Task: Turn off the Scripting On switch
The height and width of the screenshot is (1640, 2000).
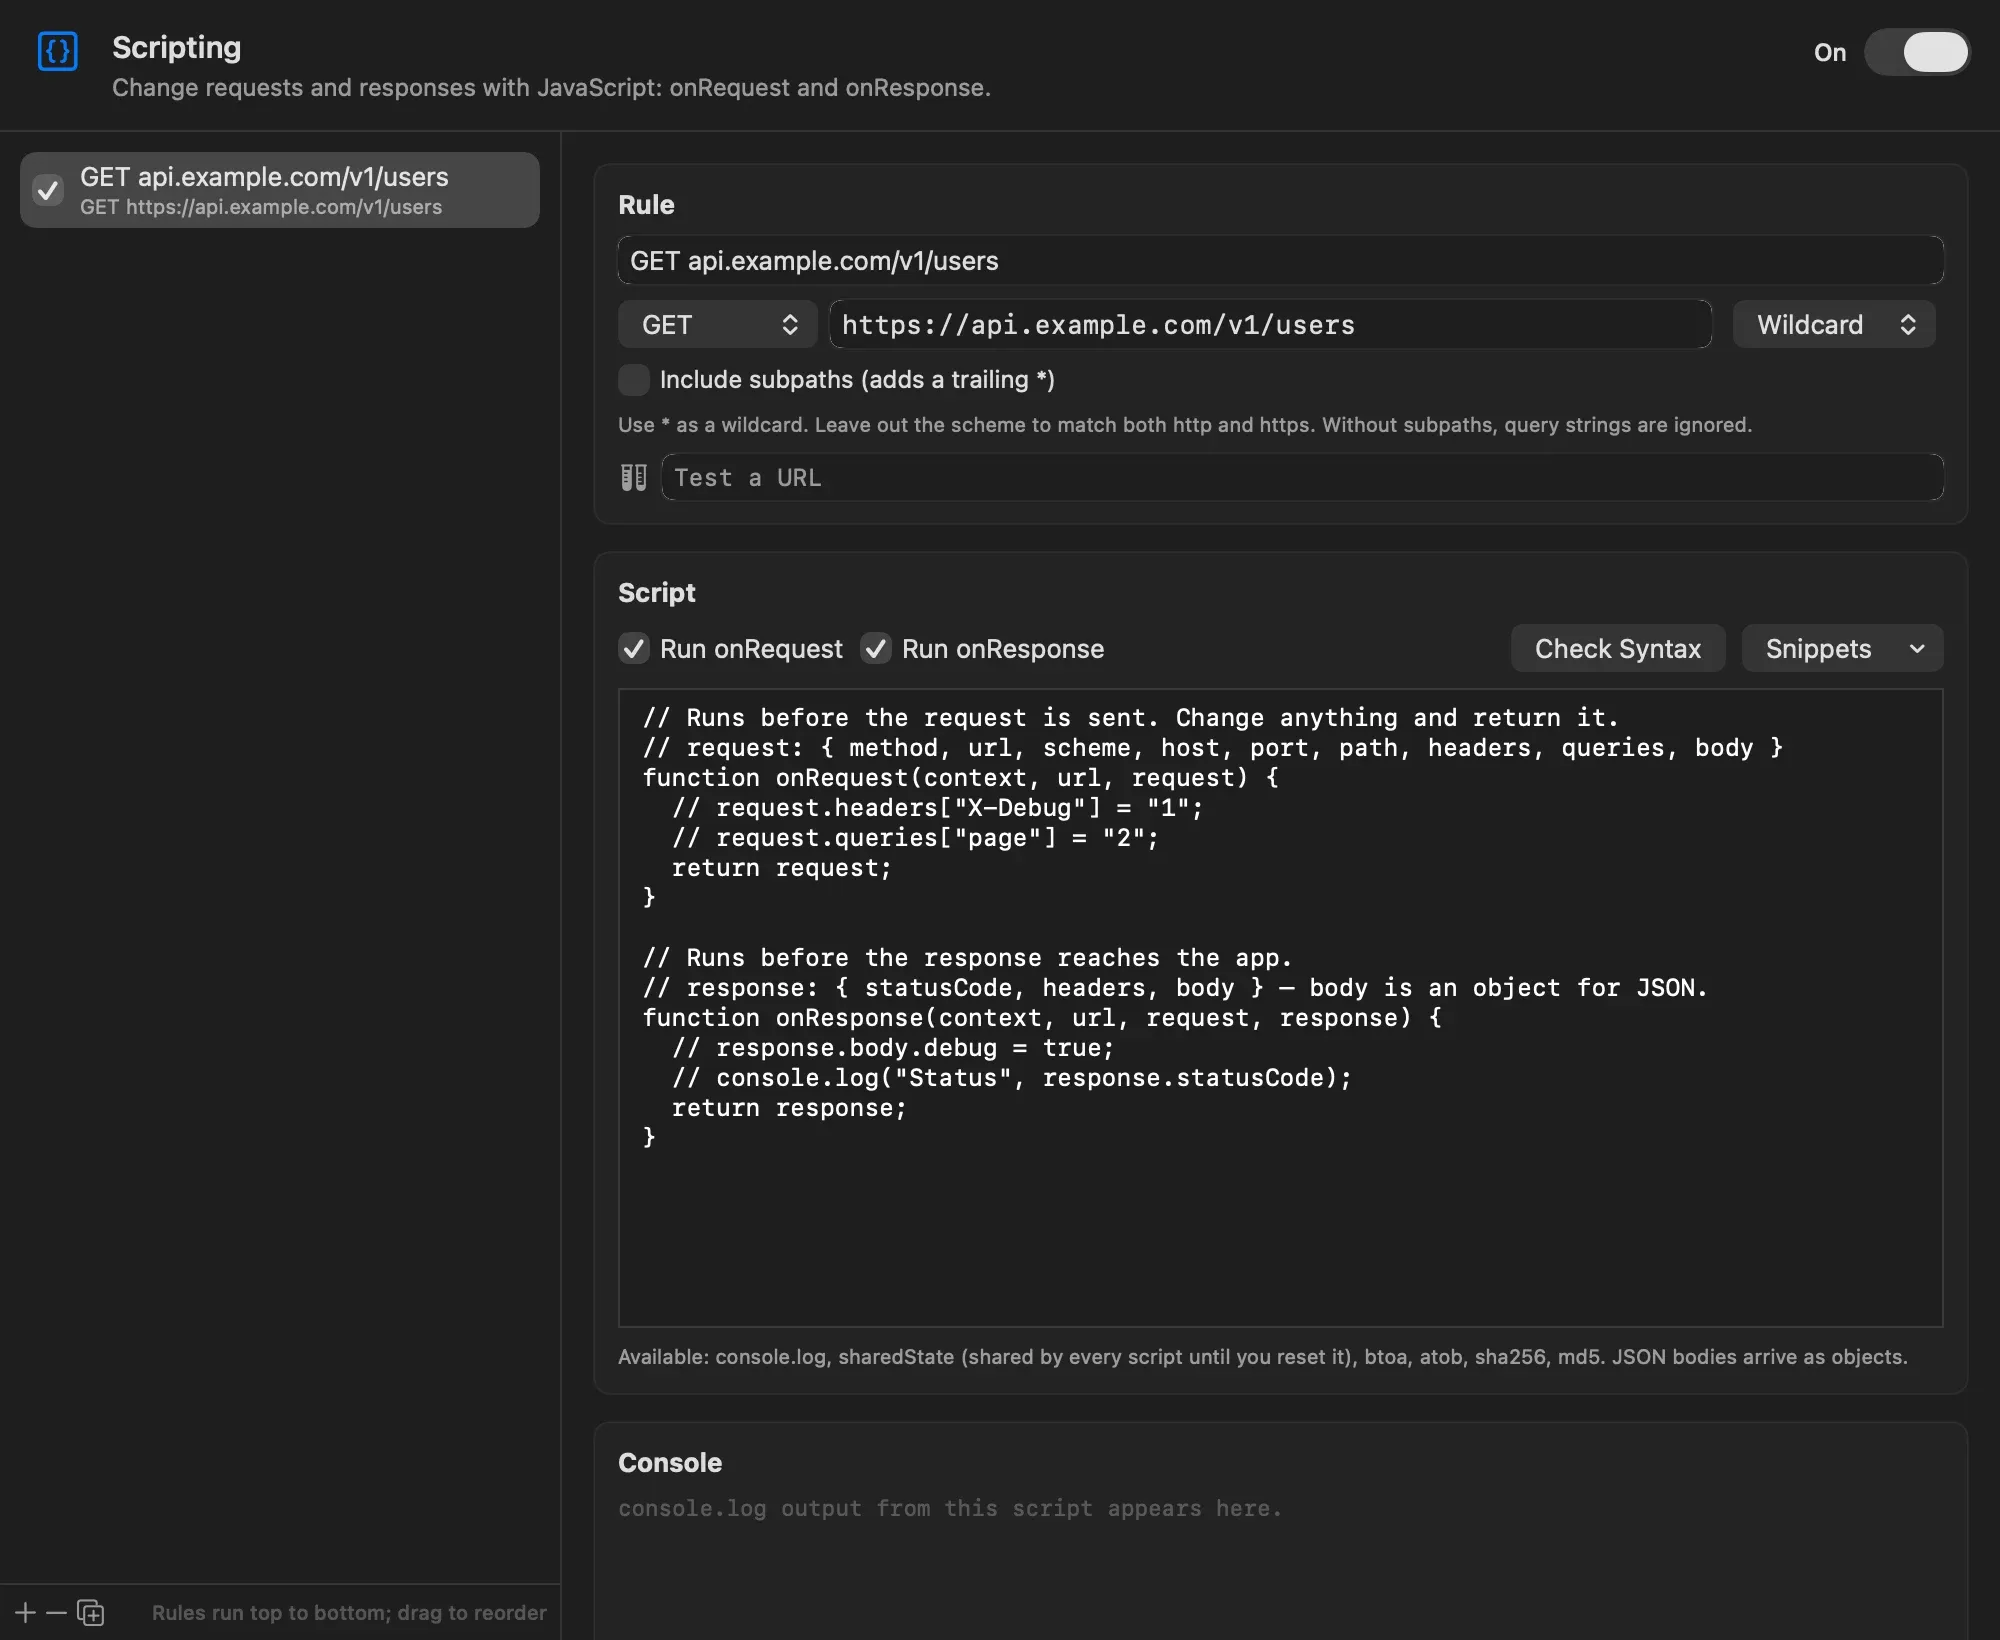Action: (1916, 52)
